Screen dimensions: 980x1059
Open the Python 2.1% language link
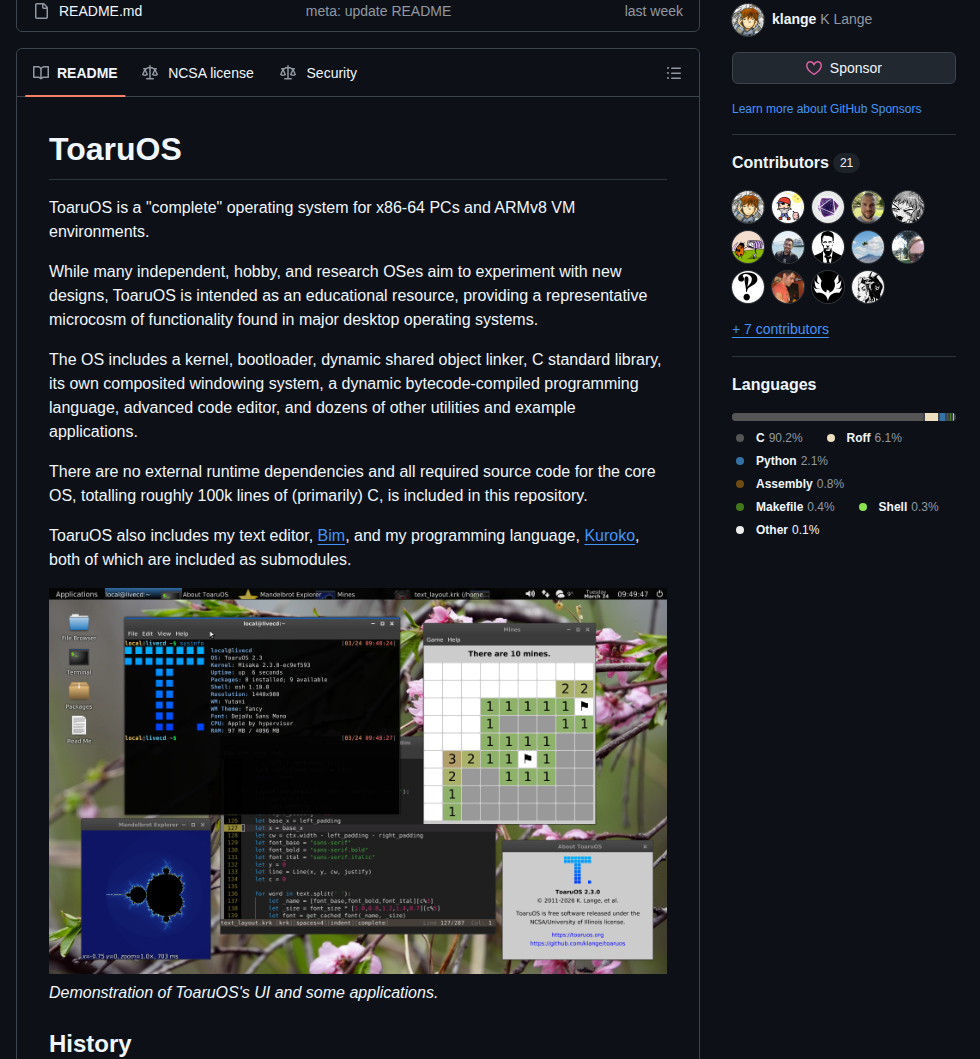[781, 461]
